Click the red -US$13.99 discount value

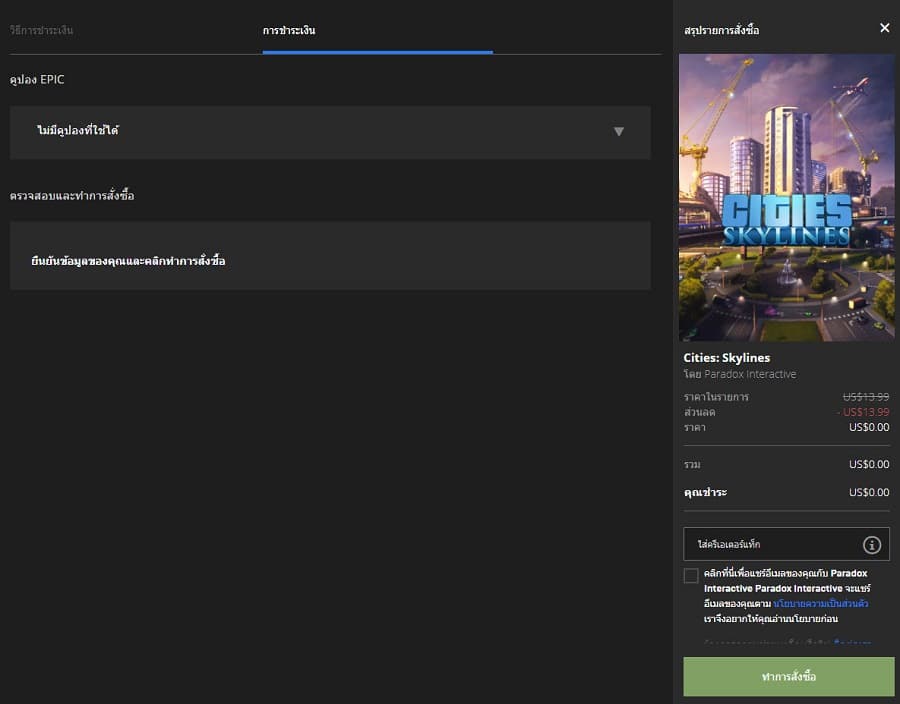click(863, 412)
